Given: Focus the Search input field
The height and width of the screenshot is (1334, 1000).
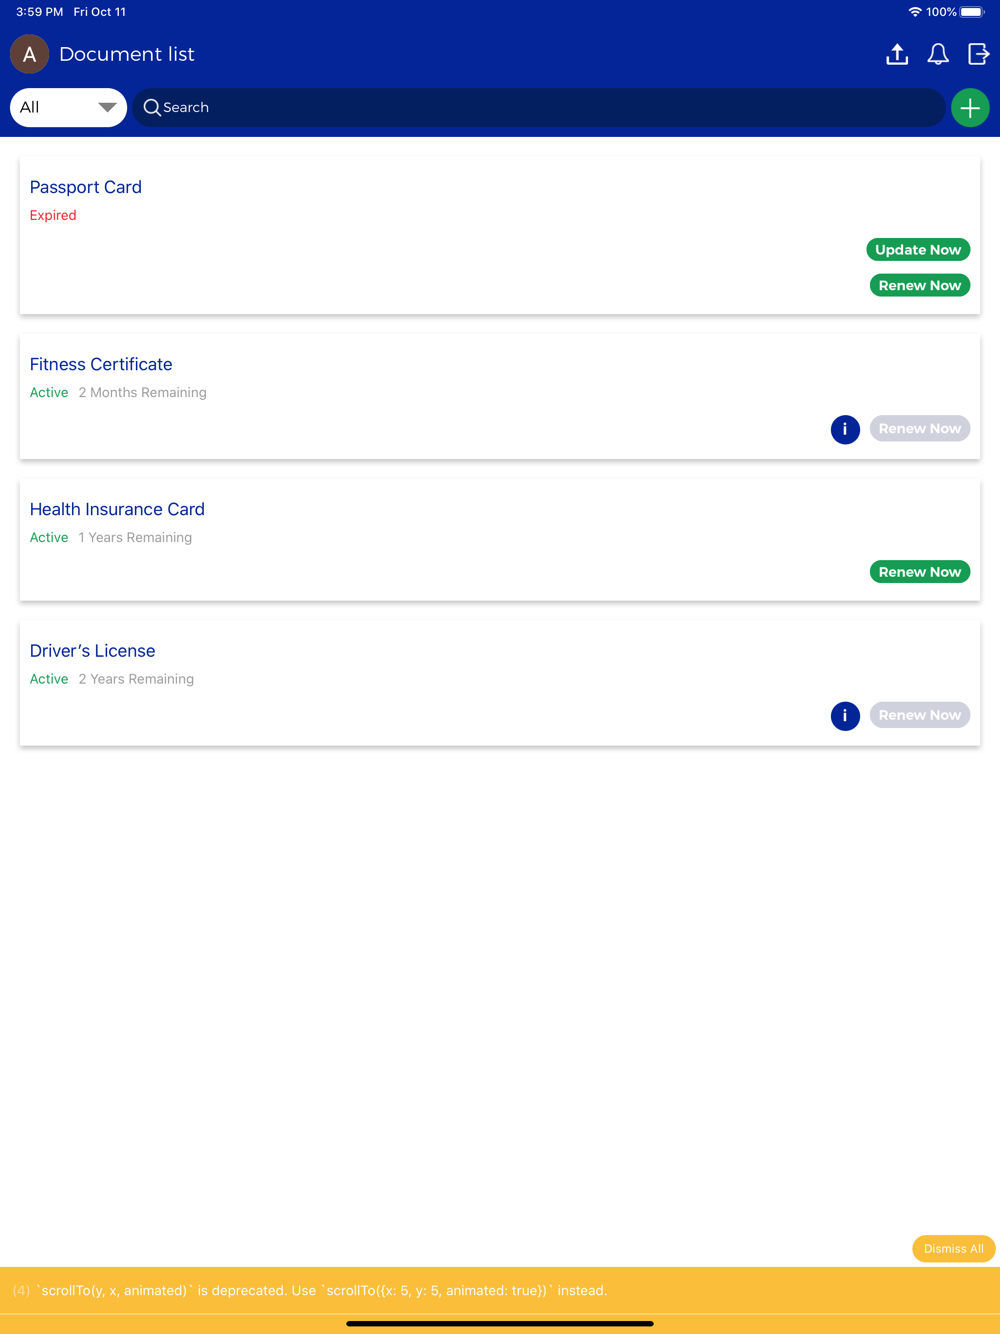Looking at the screenshot, I should click(539, 107).
